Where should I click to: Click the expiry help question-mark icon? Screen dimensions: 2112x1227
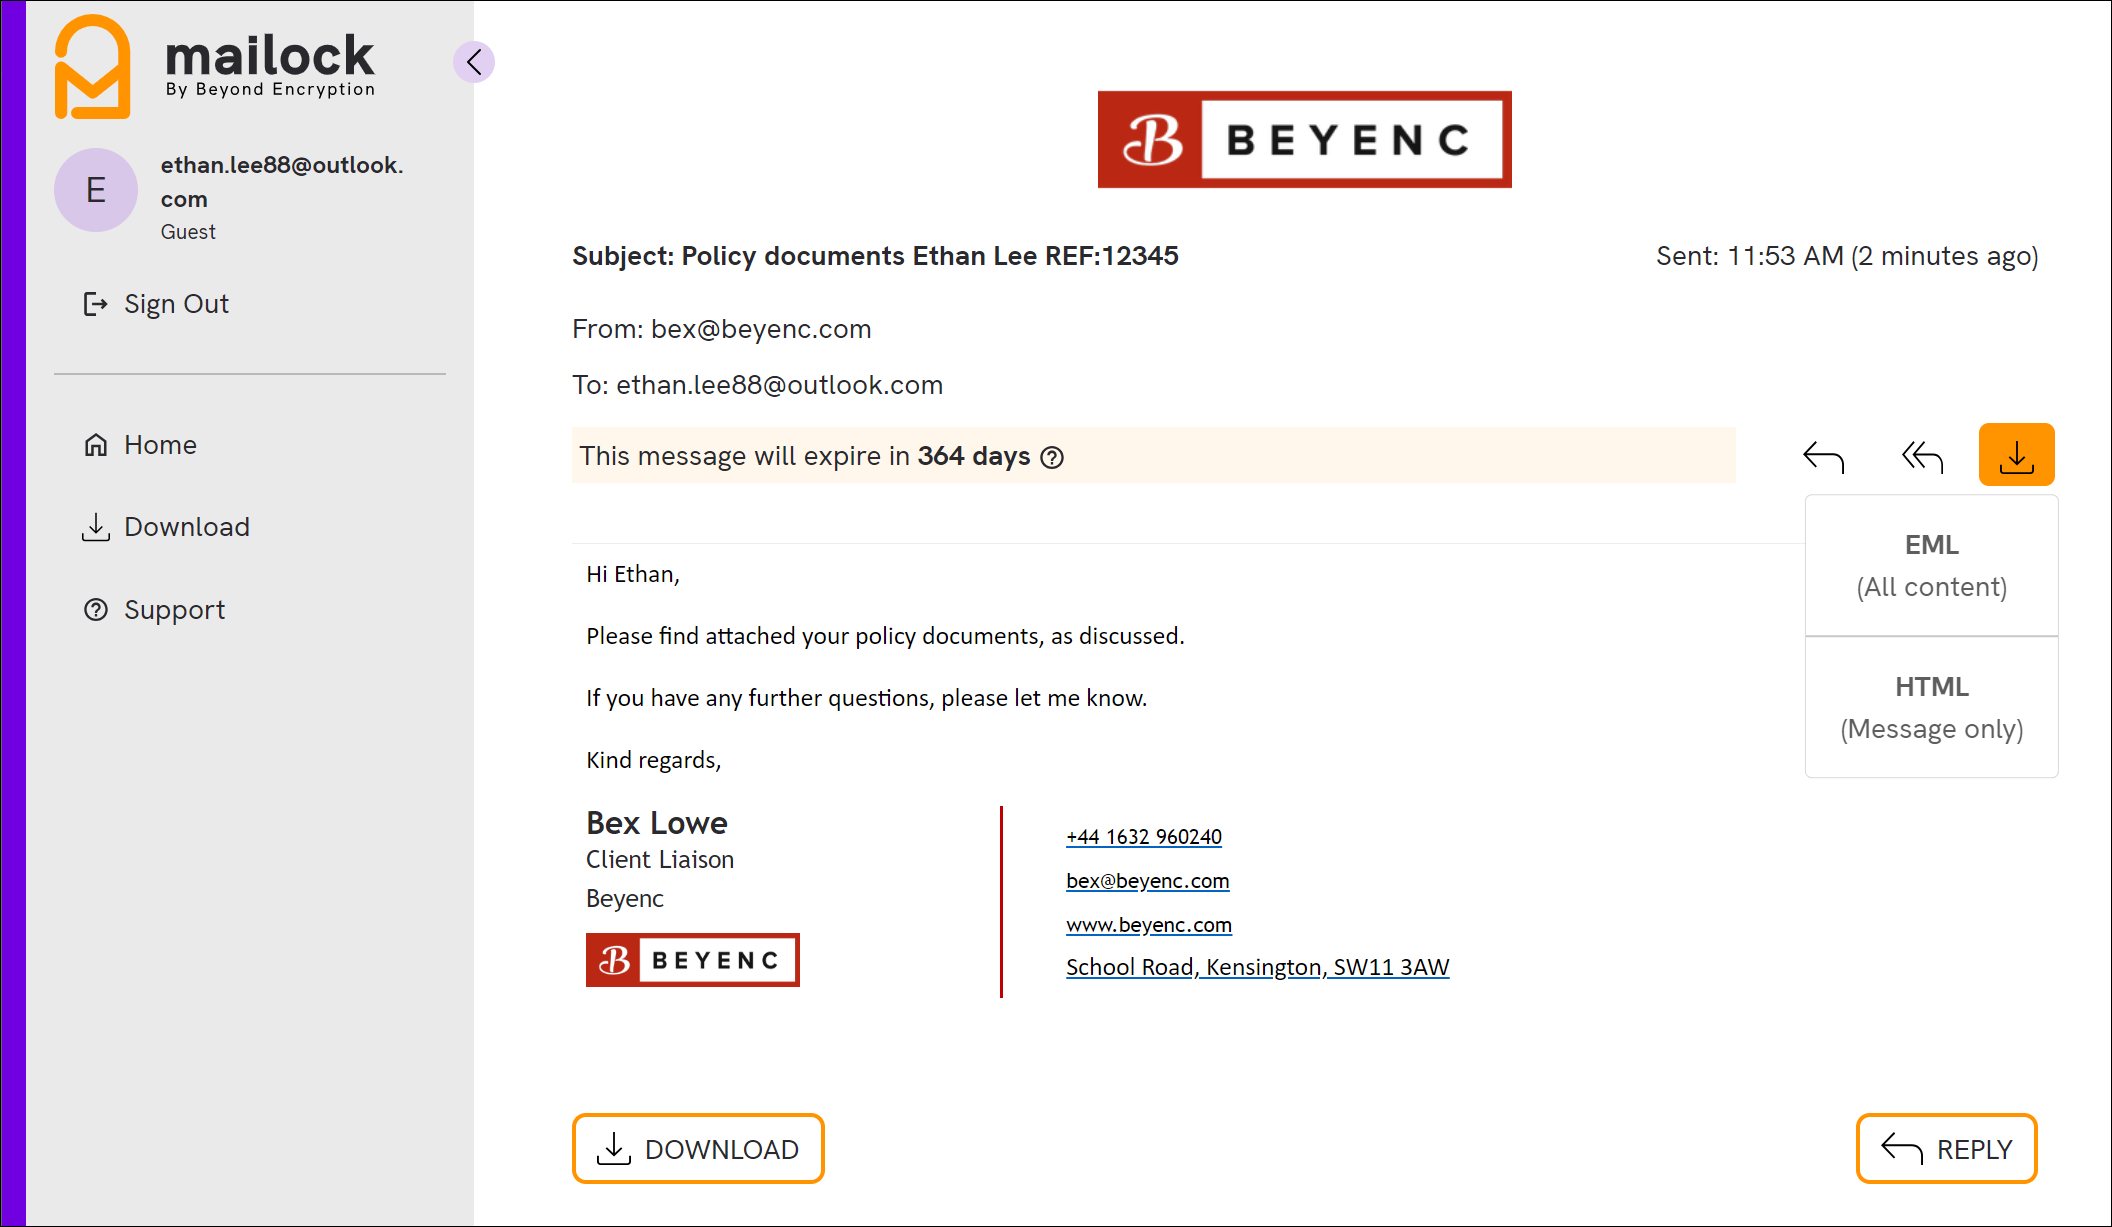tap(1052, 457)
